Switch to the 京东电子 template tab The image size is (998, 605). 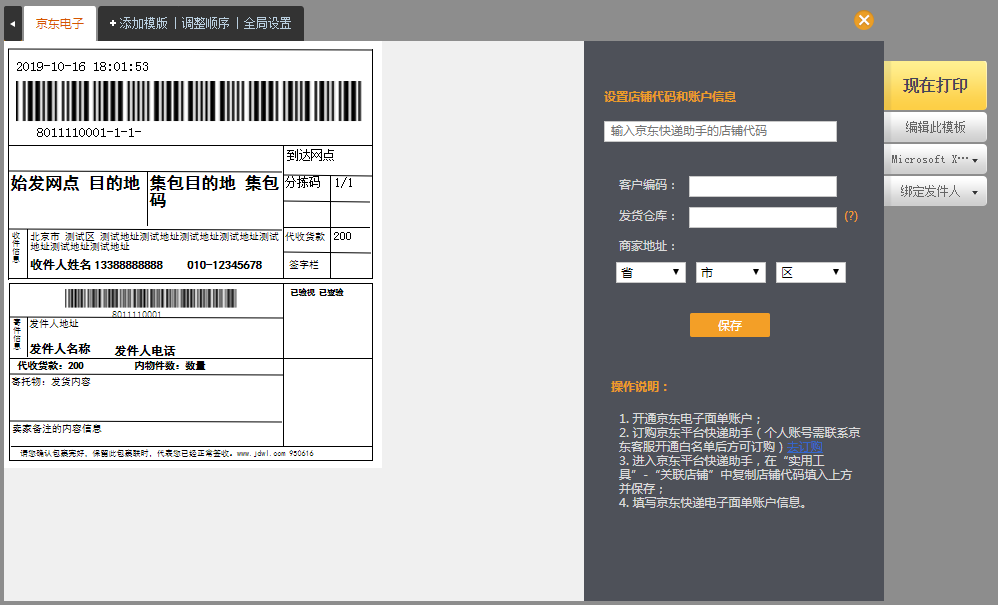point(60,24)
